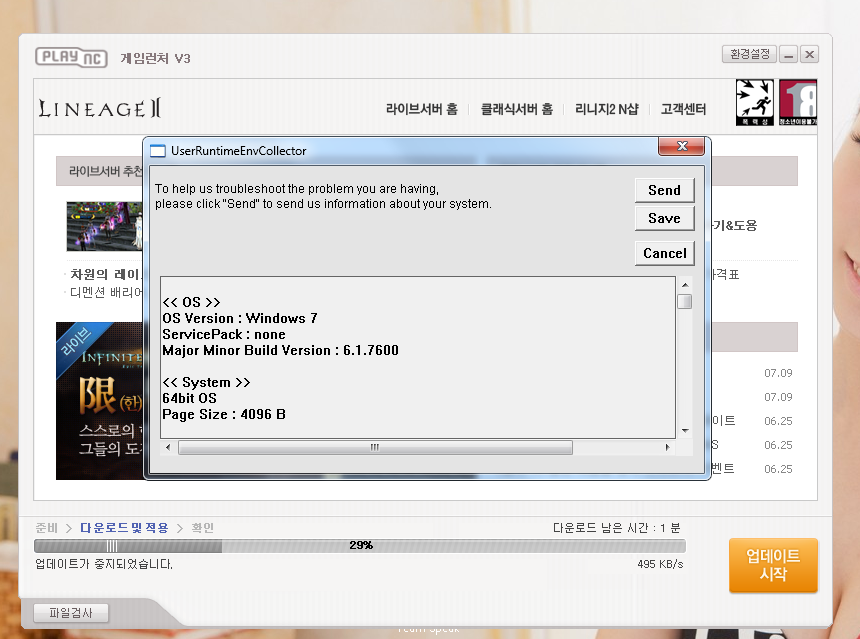
Task: Minimize the game launcher window
Action: tap(788, 54)
